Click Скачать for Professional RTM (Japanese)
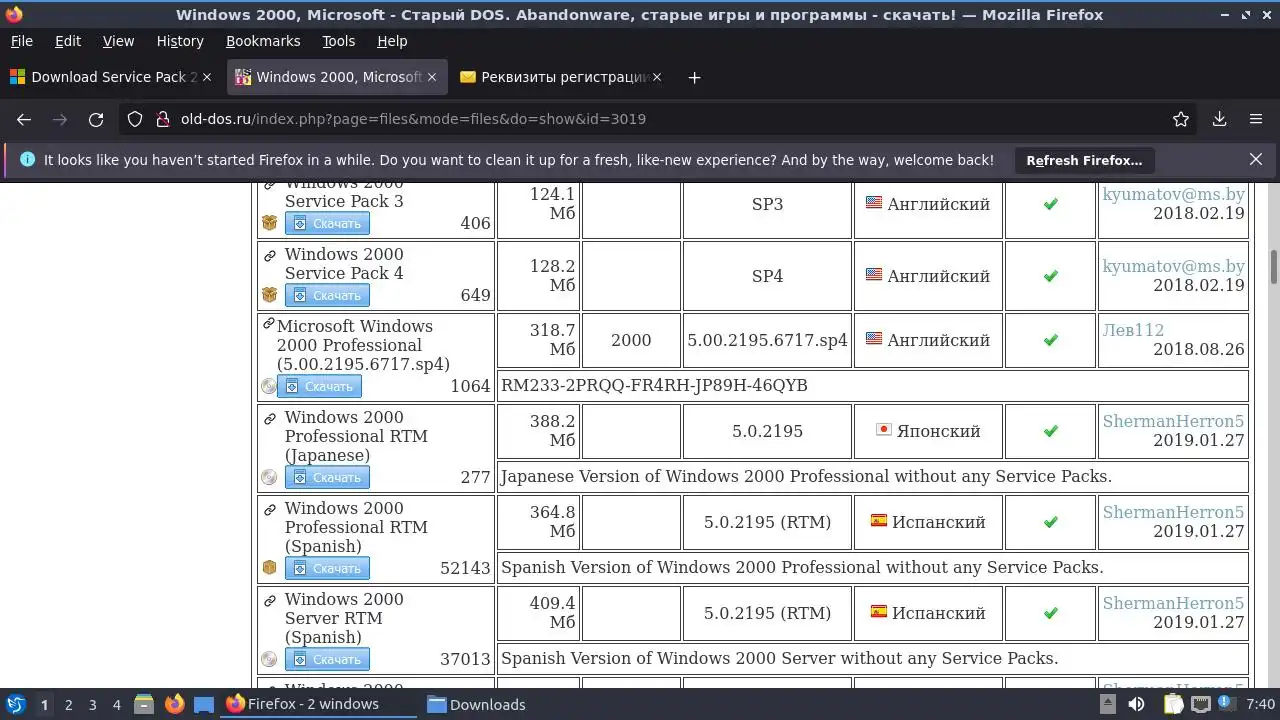This screenshot has width=1280, height=720. tap(327, 477)
